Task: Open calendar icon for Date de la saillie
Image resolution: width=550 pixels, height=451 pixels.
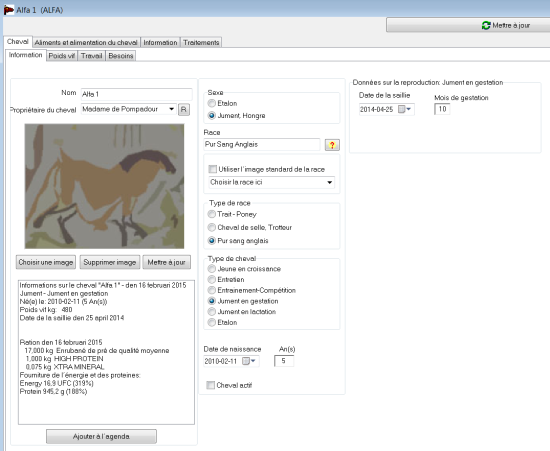Action: [401, 109]
